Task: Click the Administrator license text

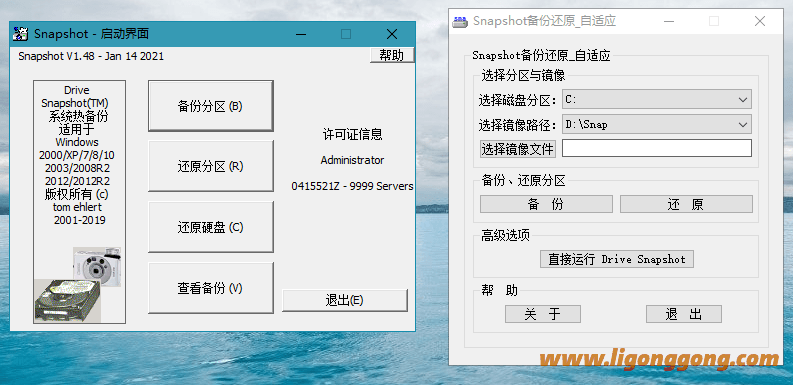Action: [x=352, y=160]
